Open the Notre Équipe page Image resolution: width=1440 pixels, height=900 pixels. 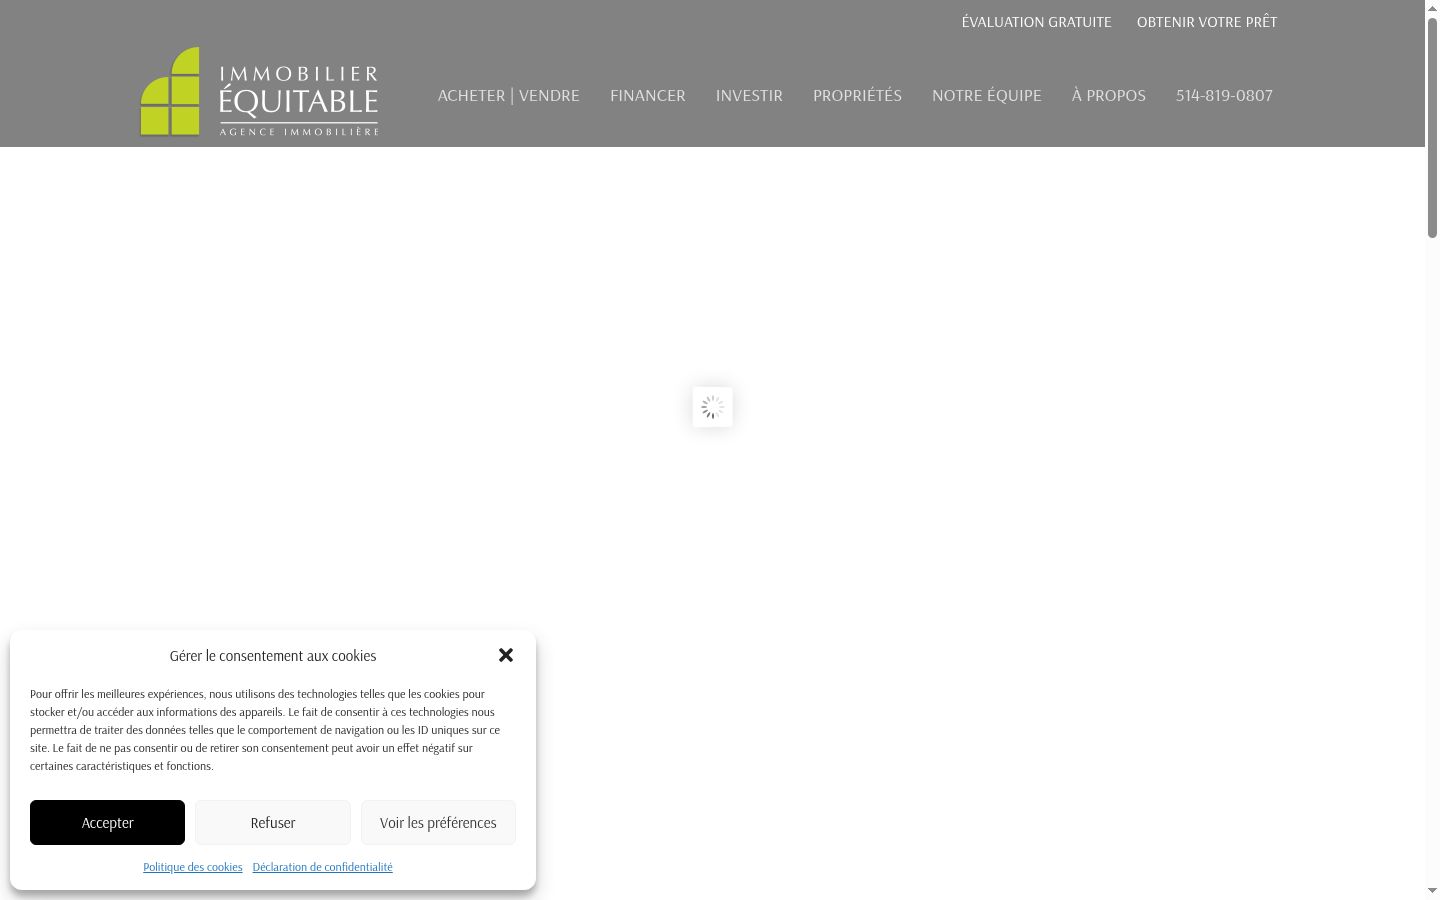pos(987,95)
